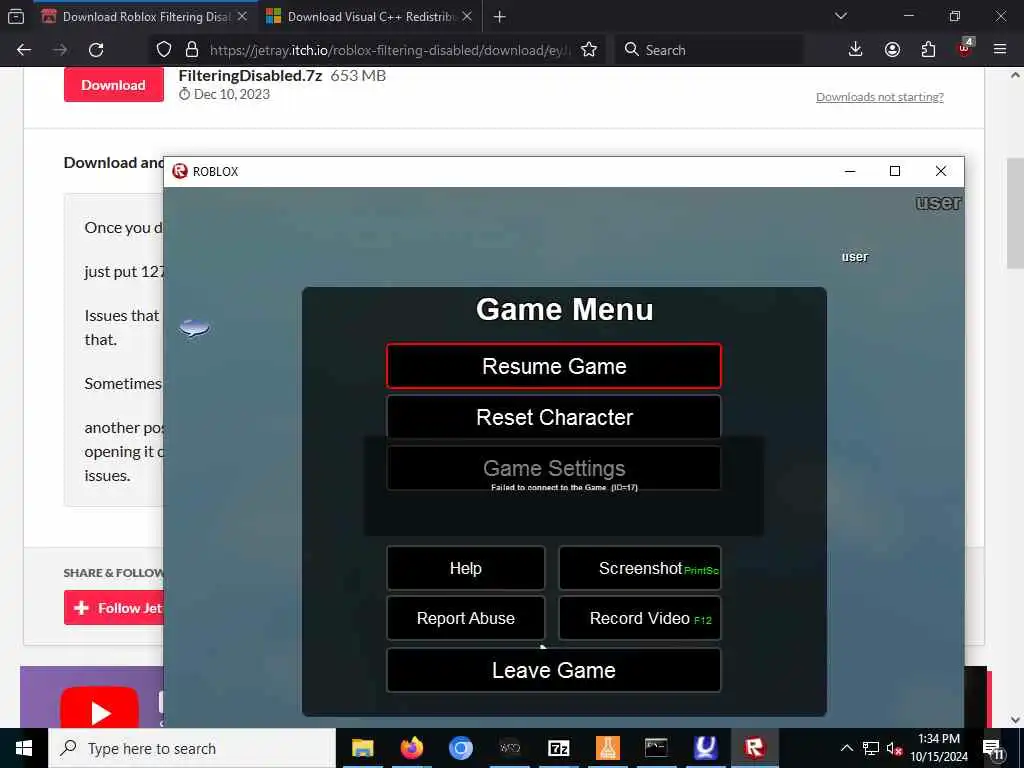Open a new browser tab
Image resolution: width=1024 pixels, height=768 pixels.
click(x=499, y=17)
